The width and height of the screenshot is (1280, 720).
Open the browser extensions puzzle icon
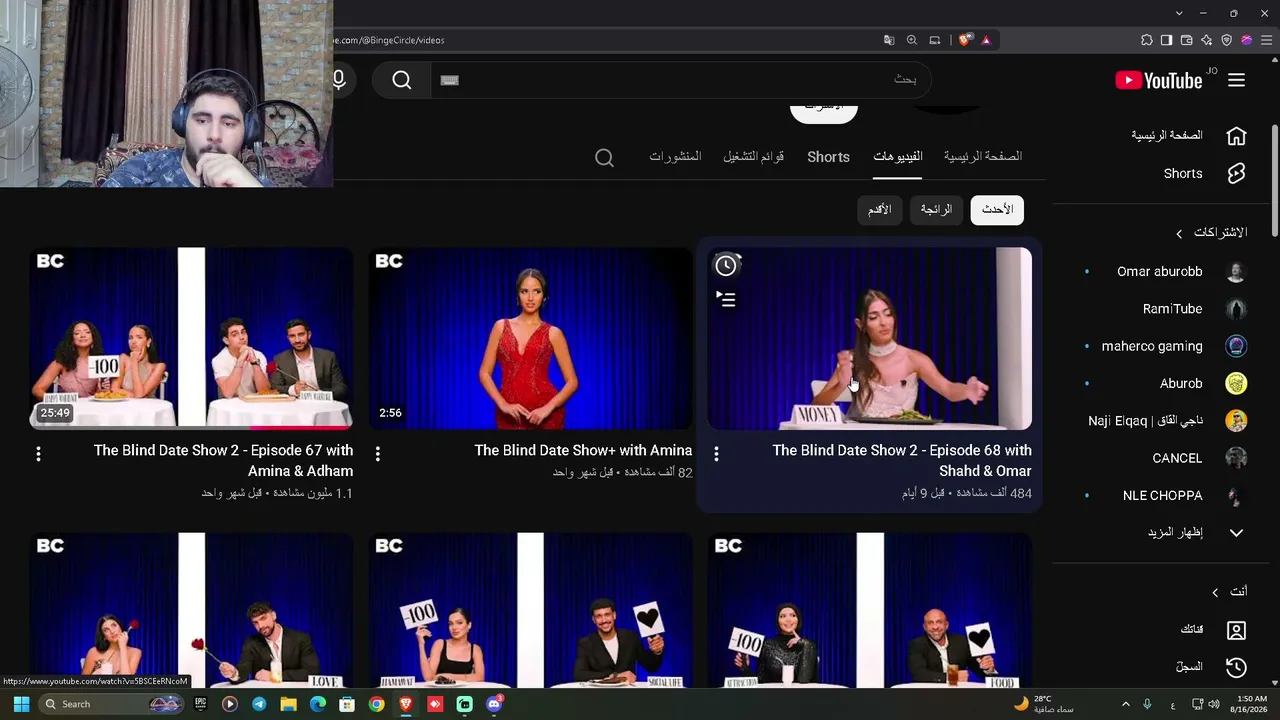click(1147, 40)
